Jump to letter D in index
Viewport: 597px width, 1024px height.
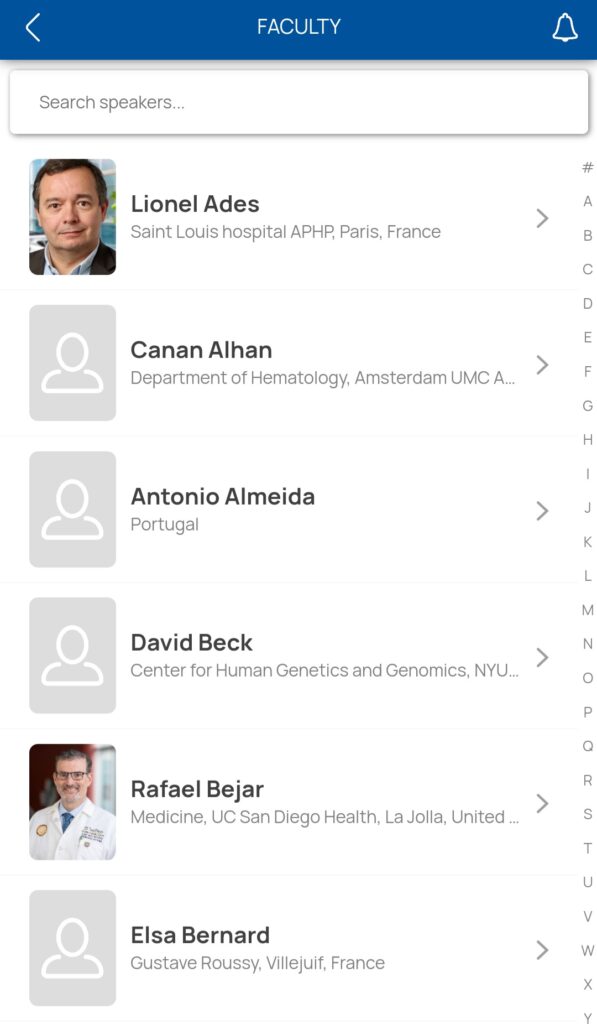587,304
